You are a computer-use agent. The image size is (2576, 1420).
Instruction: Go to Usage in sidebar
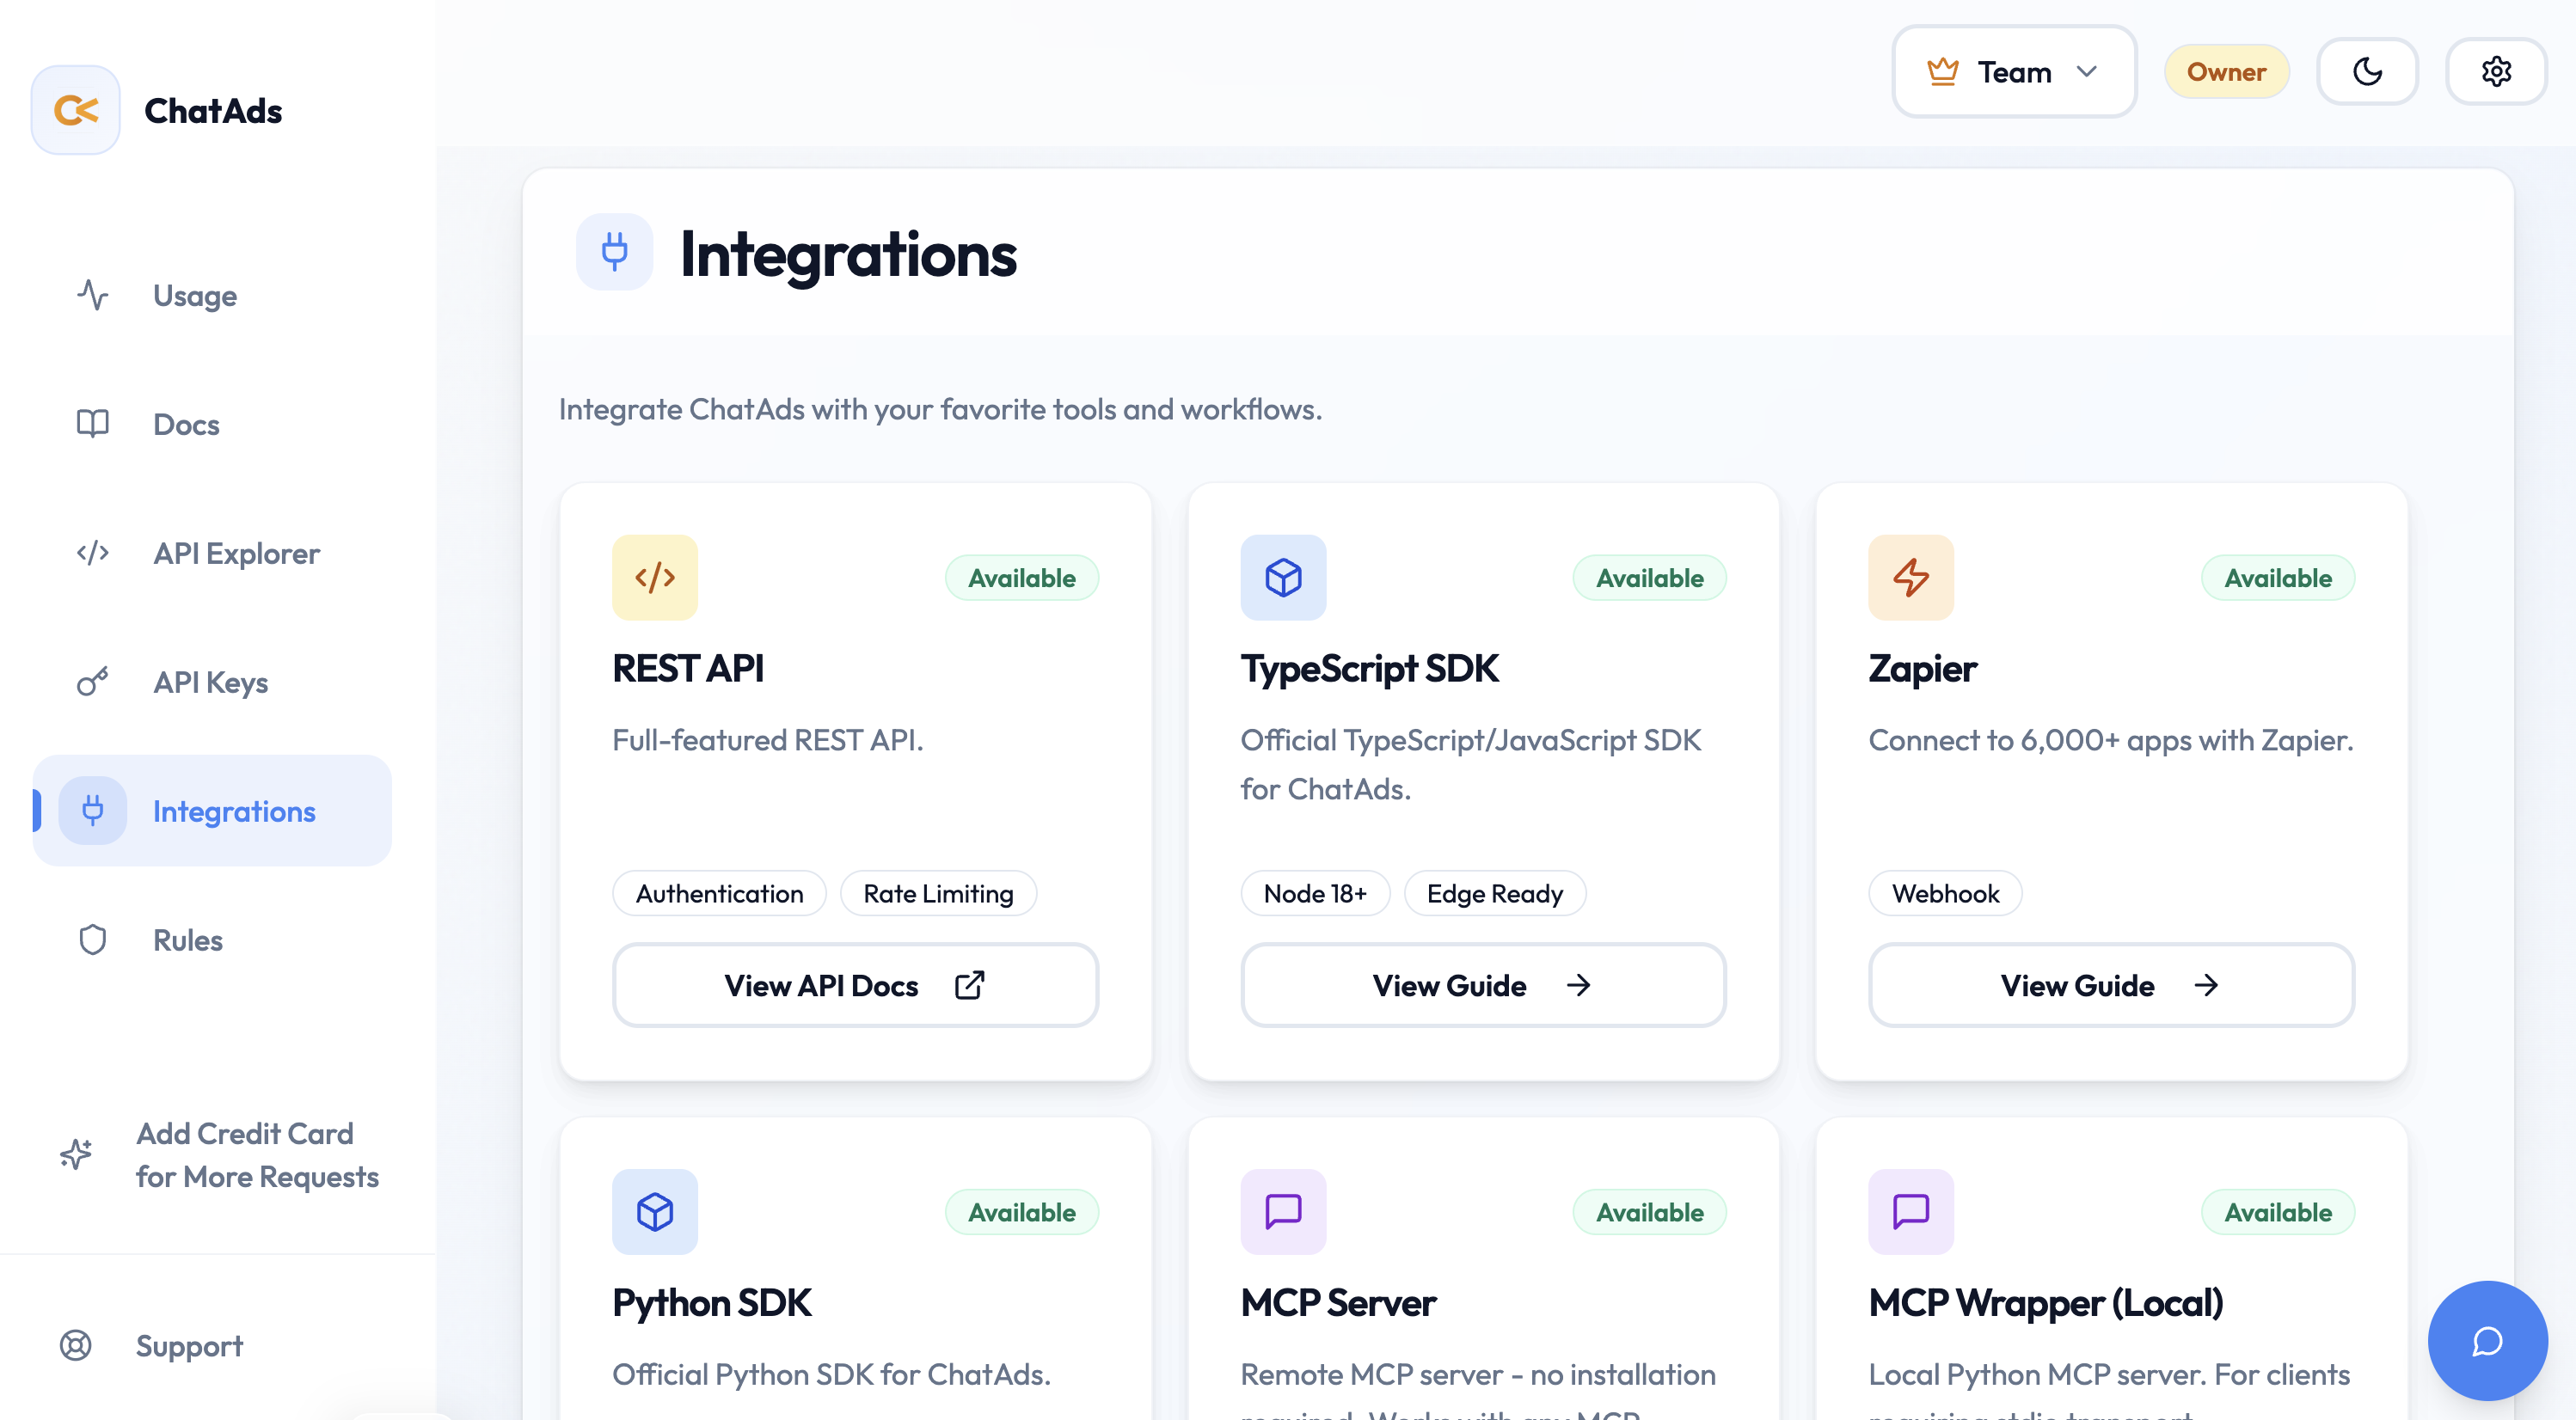coord(195,296)
